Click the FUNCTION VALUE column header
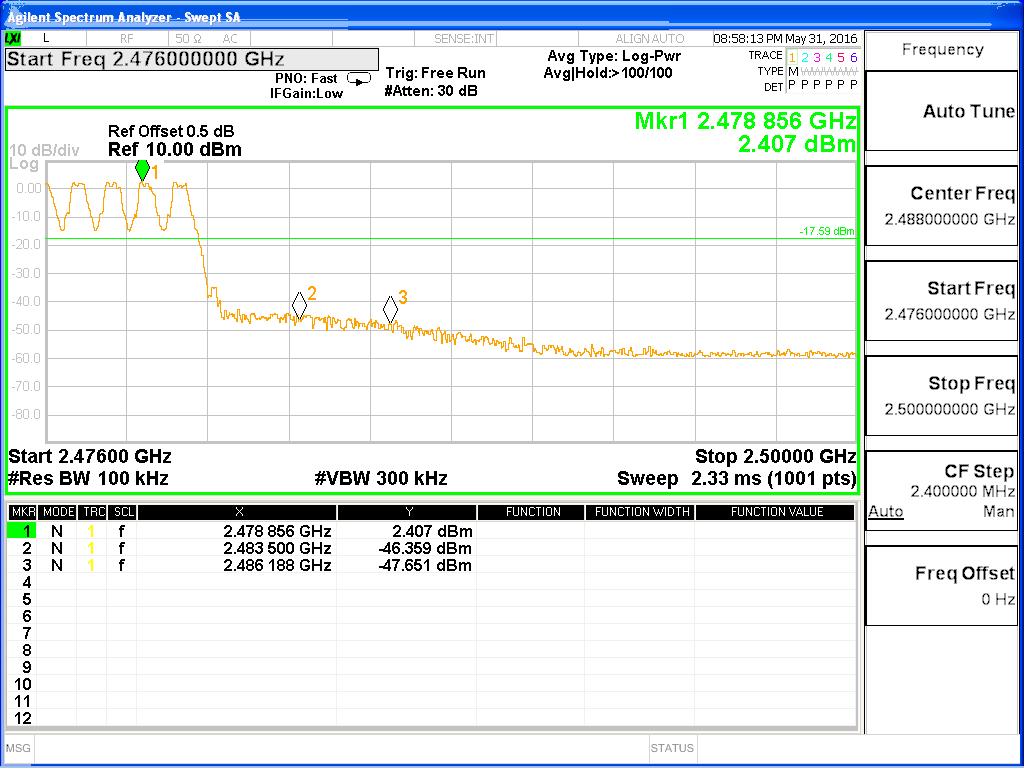The height and width of the screenshot is (768, 1024). (776, 512)
